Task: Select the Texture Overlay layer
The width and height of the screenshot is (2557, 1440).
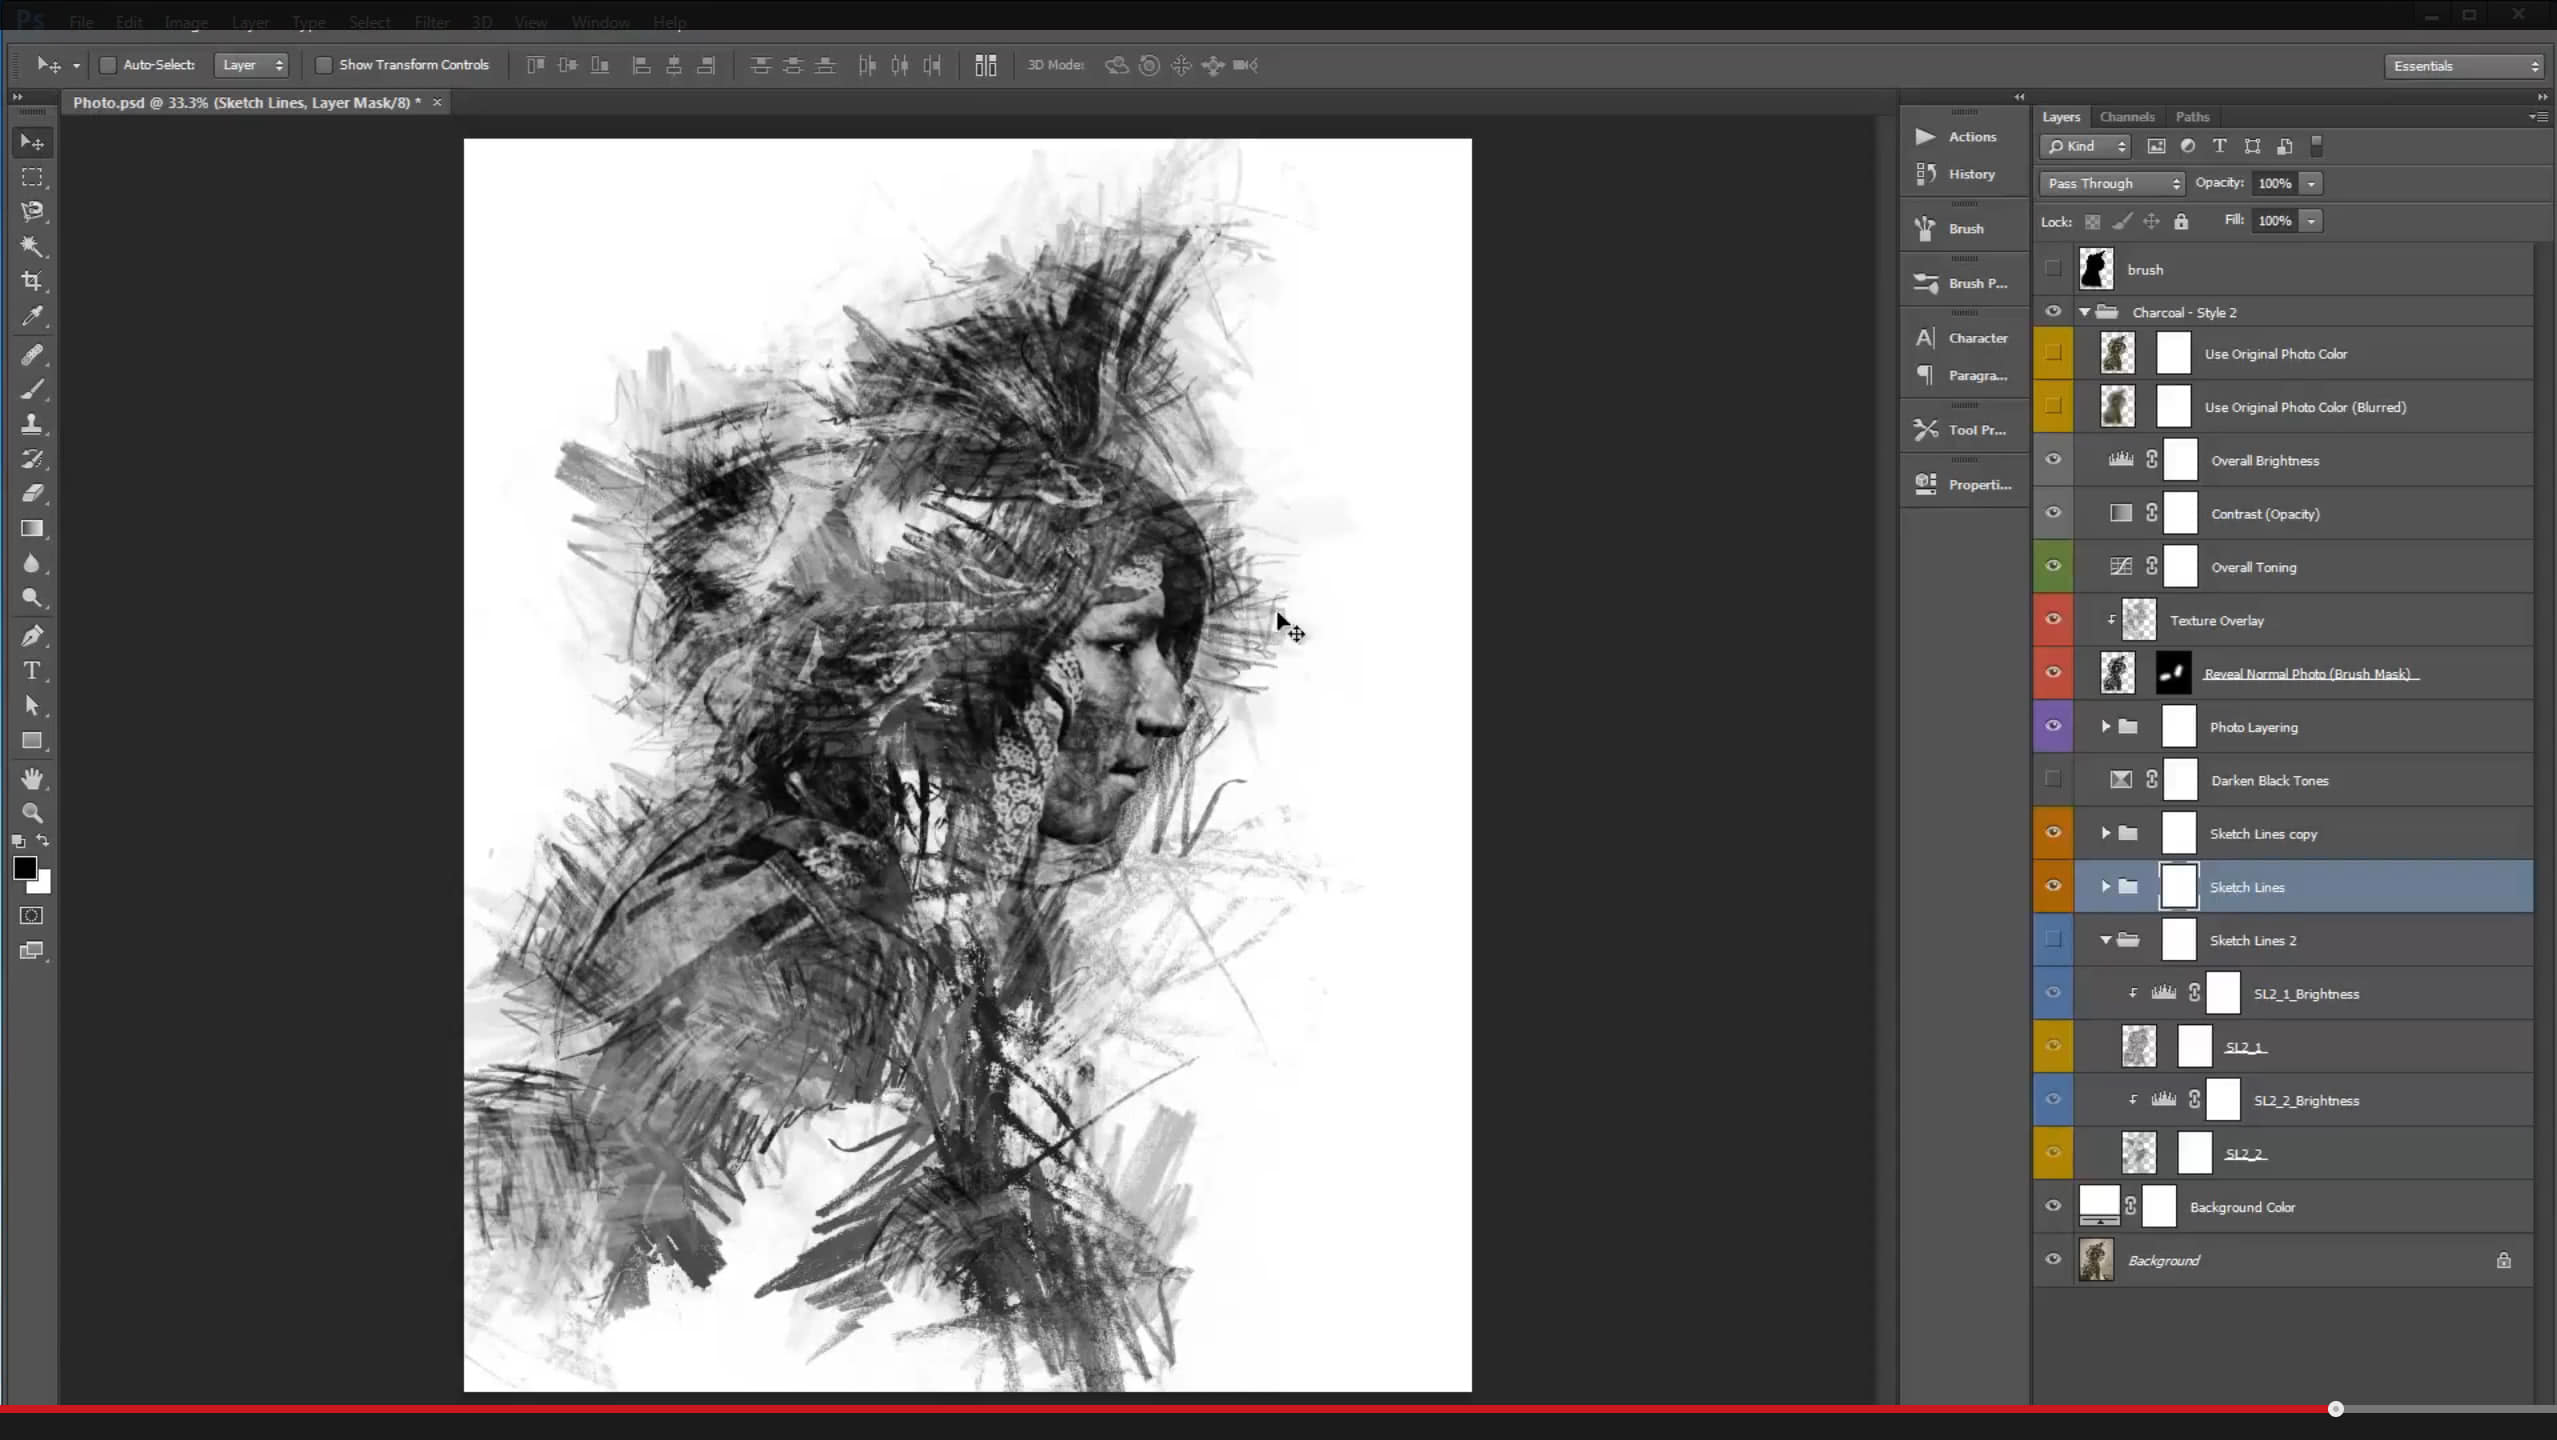Action: click(x=2216, y=620)
